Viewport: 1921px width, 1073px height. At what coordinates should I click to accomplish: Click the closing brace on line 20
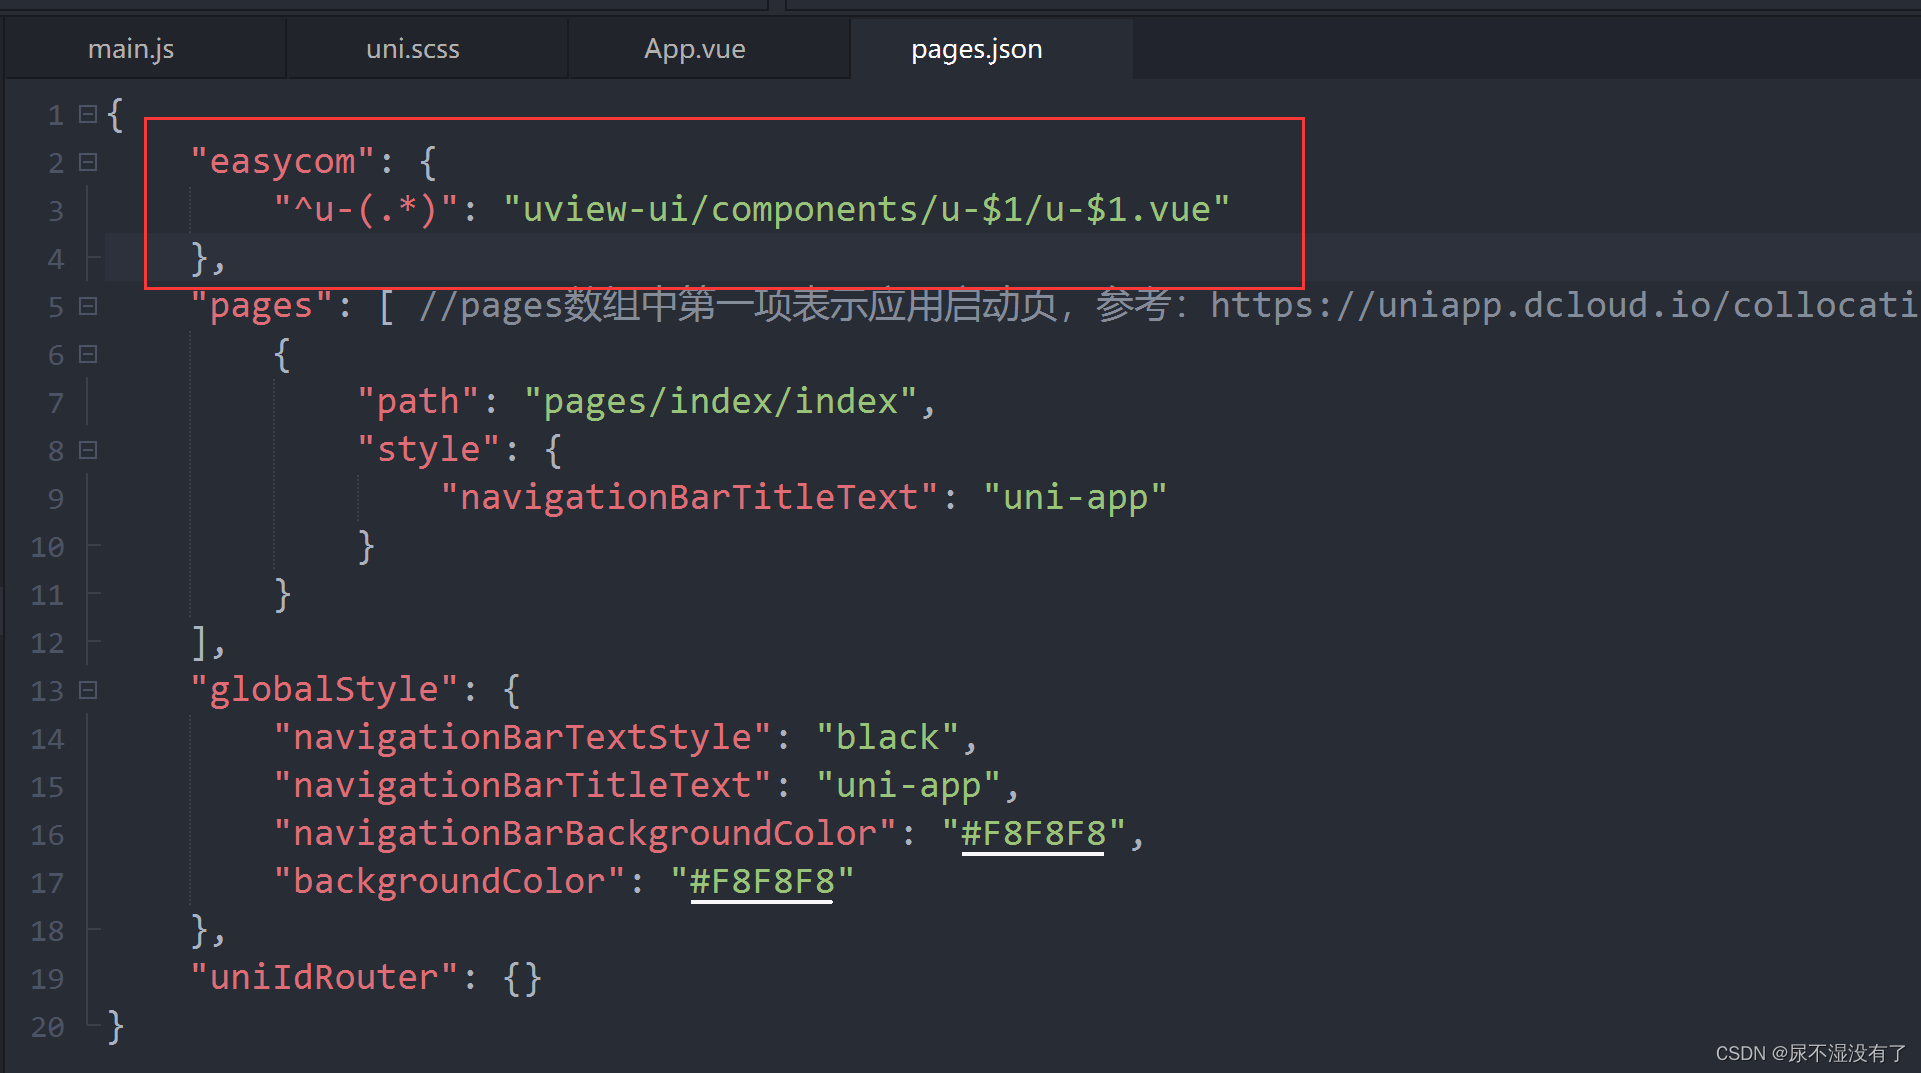[116, 1027]
